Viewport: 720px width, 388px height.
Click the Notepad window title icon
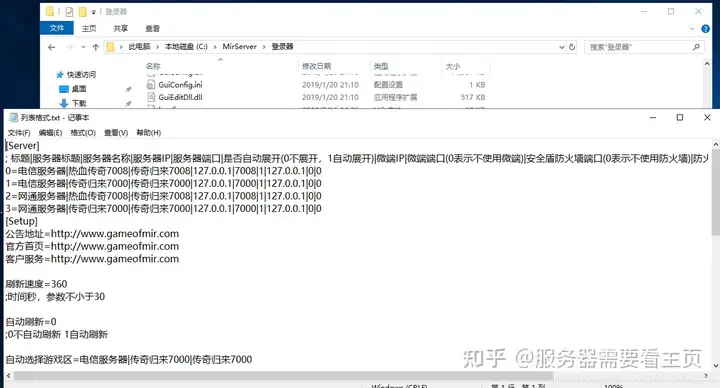13,118
